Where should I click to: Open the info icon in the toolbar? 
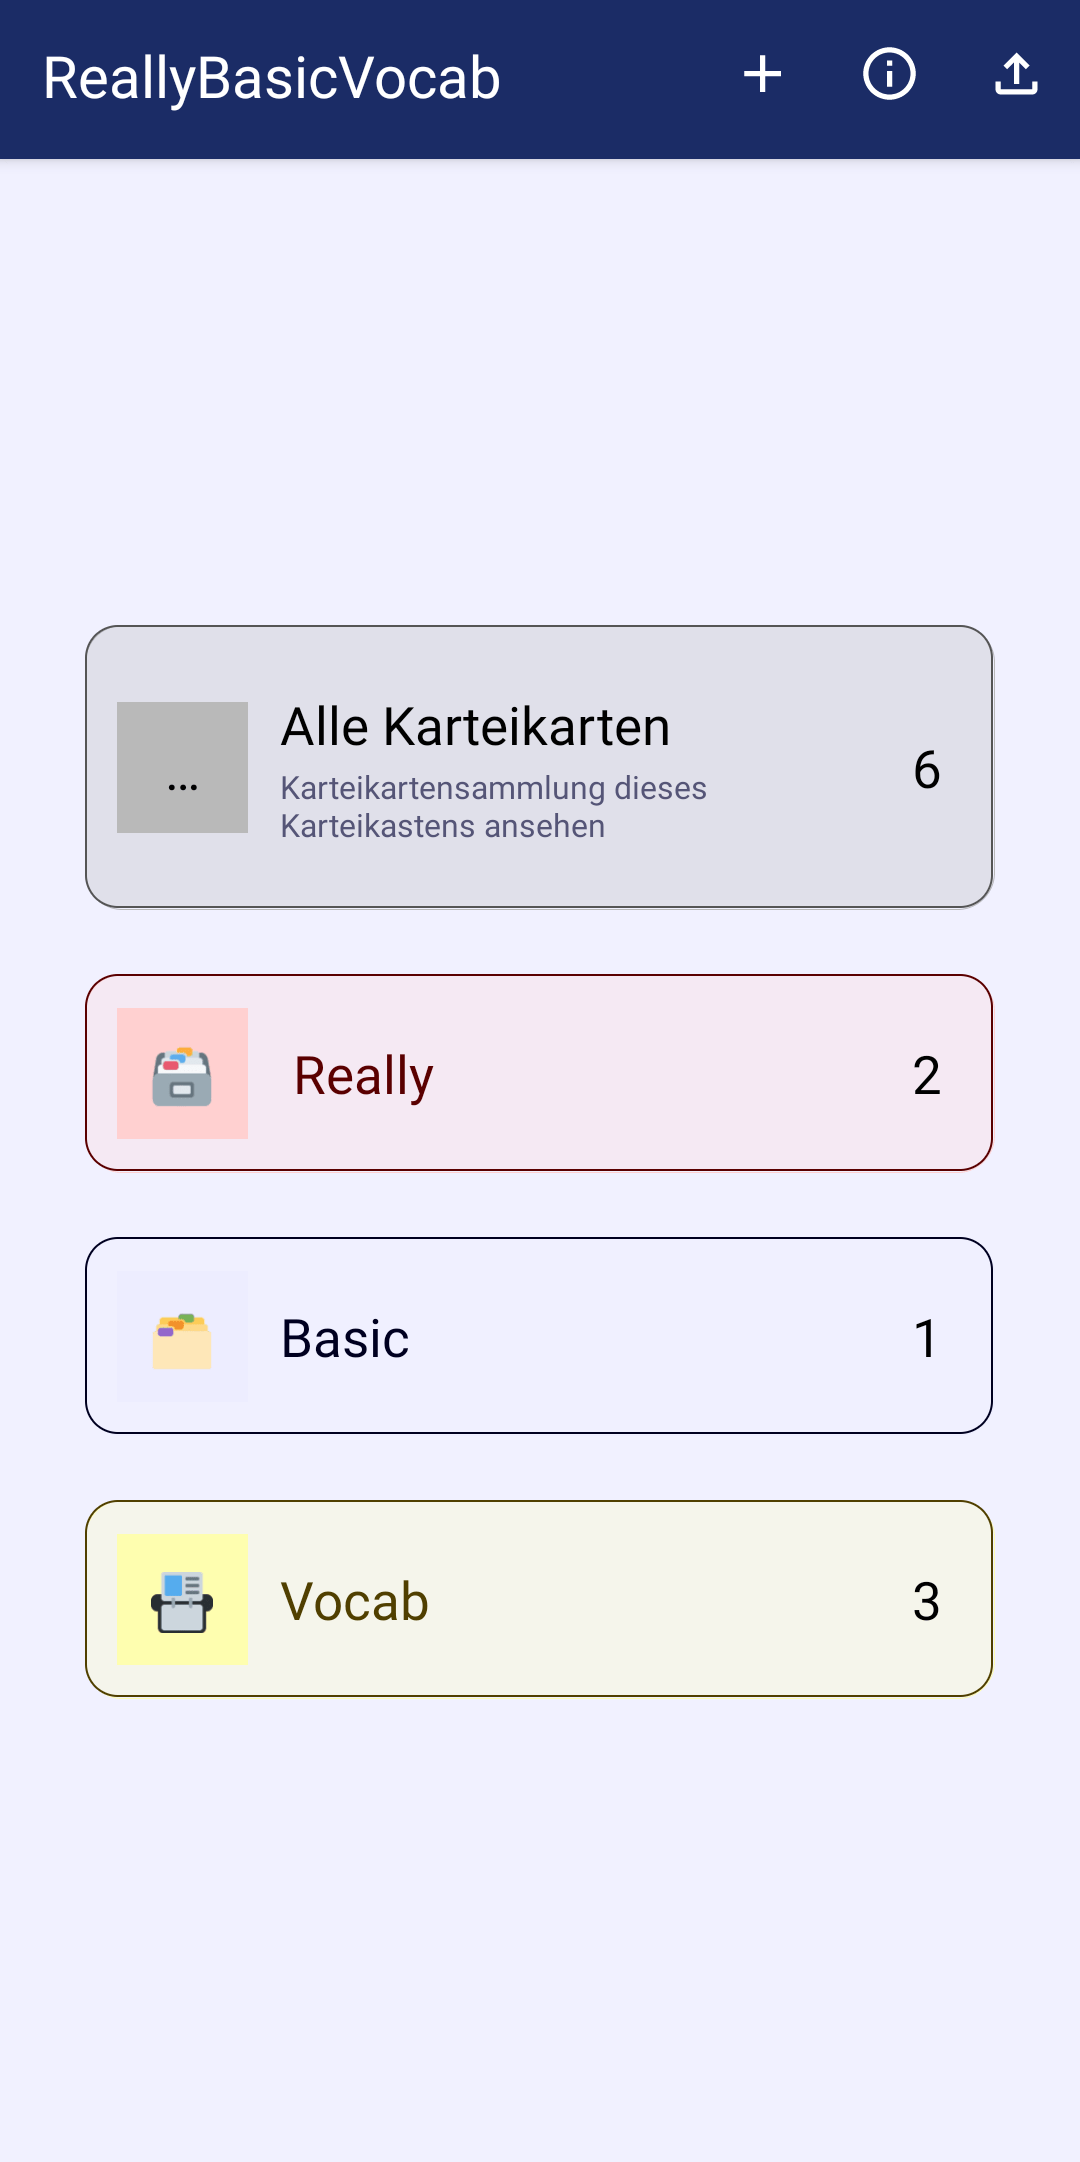pyautogui.click(x=889, y=75)
